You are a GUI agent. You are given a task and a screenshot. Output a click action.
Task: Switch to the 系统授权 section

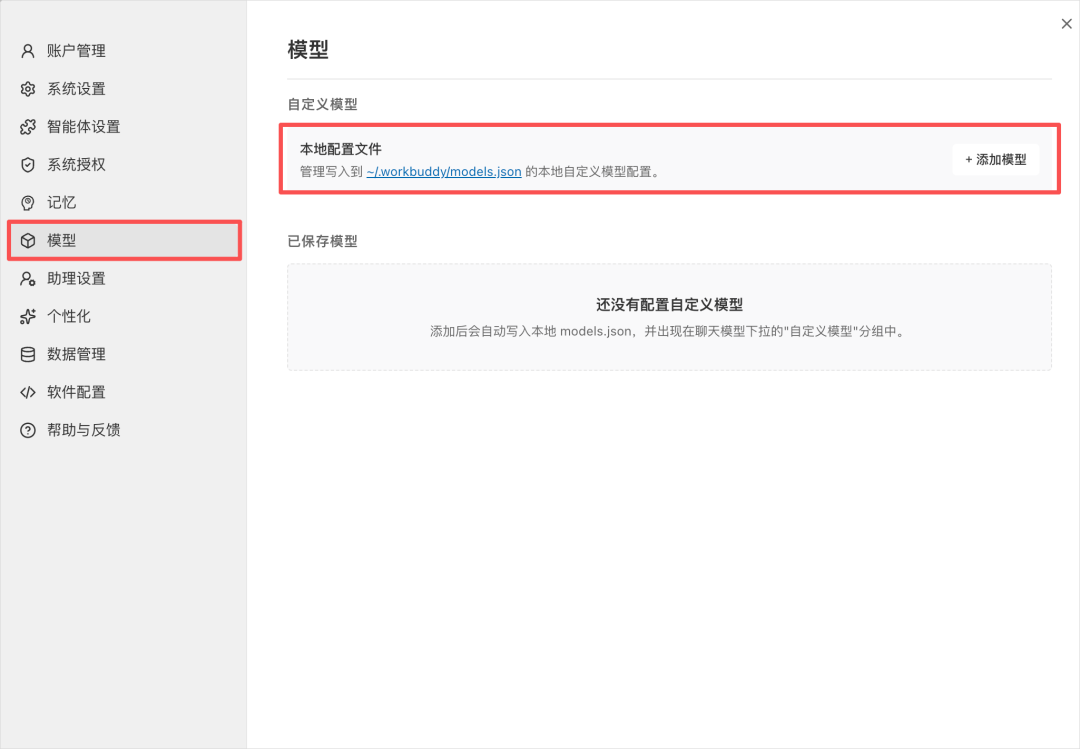[124, 165]
